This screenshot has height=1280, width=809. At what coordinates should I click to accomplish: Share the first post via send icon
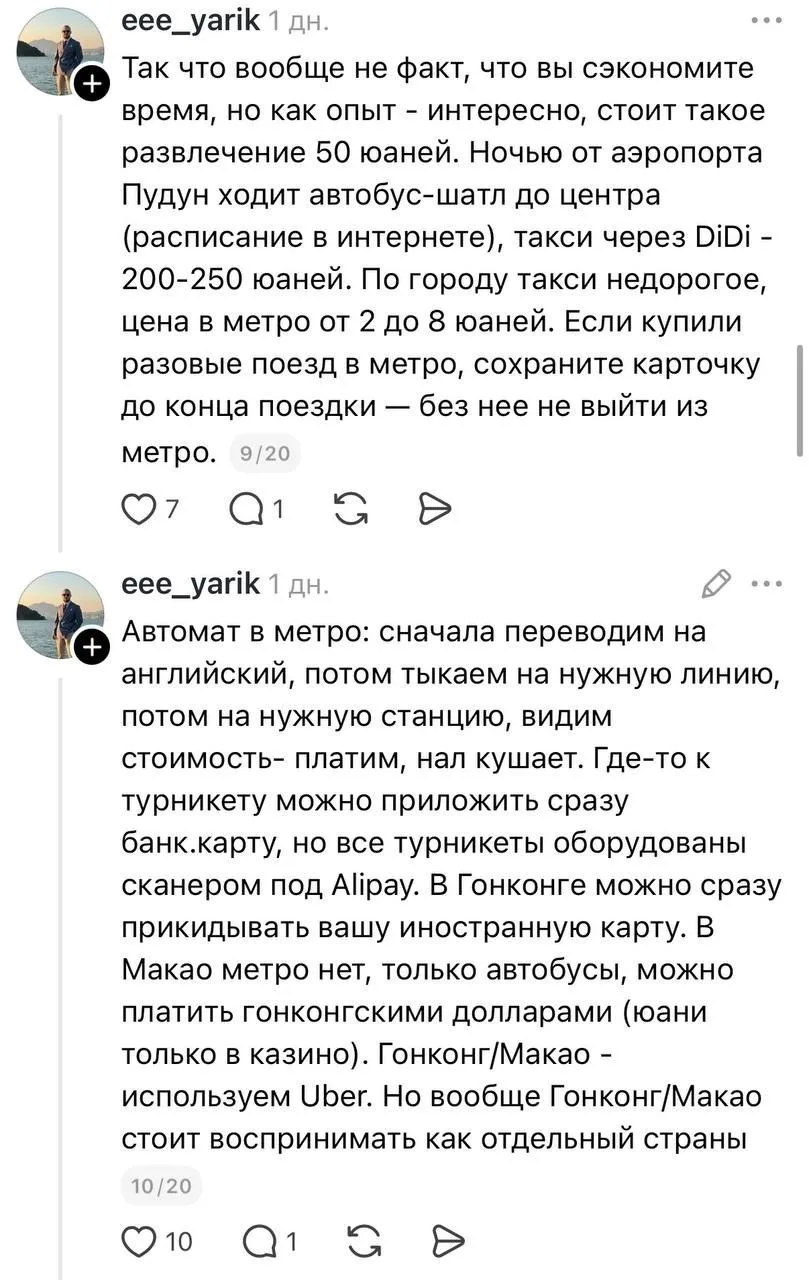pyautogui.click(x=434, y=509)
